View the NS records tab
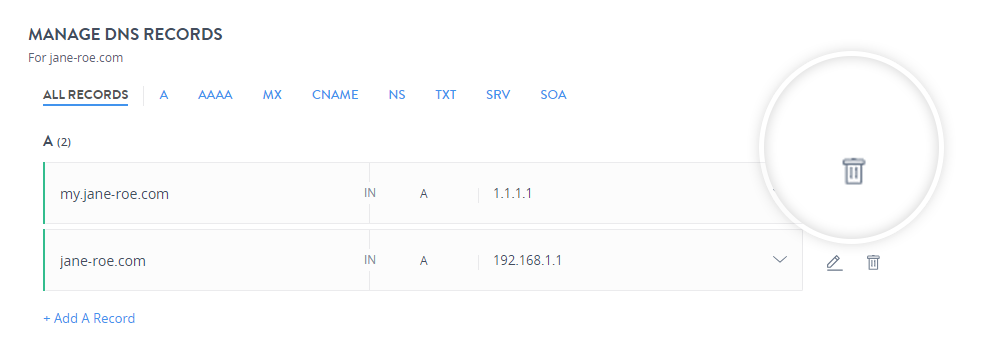988x364 pixels. [397, 95]
